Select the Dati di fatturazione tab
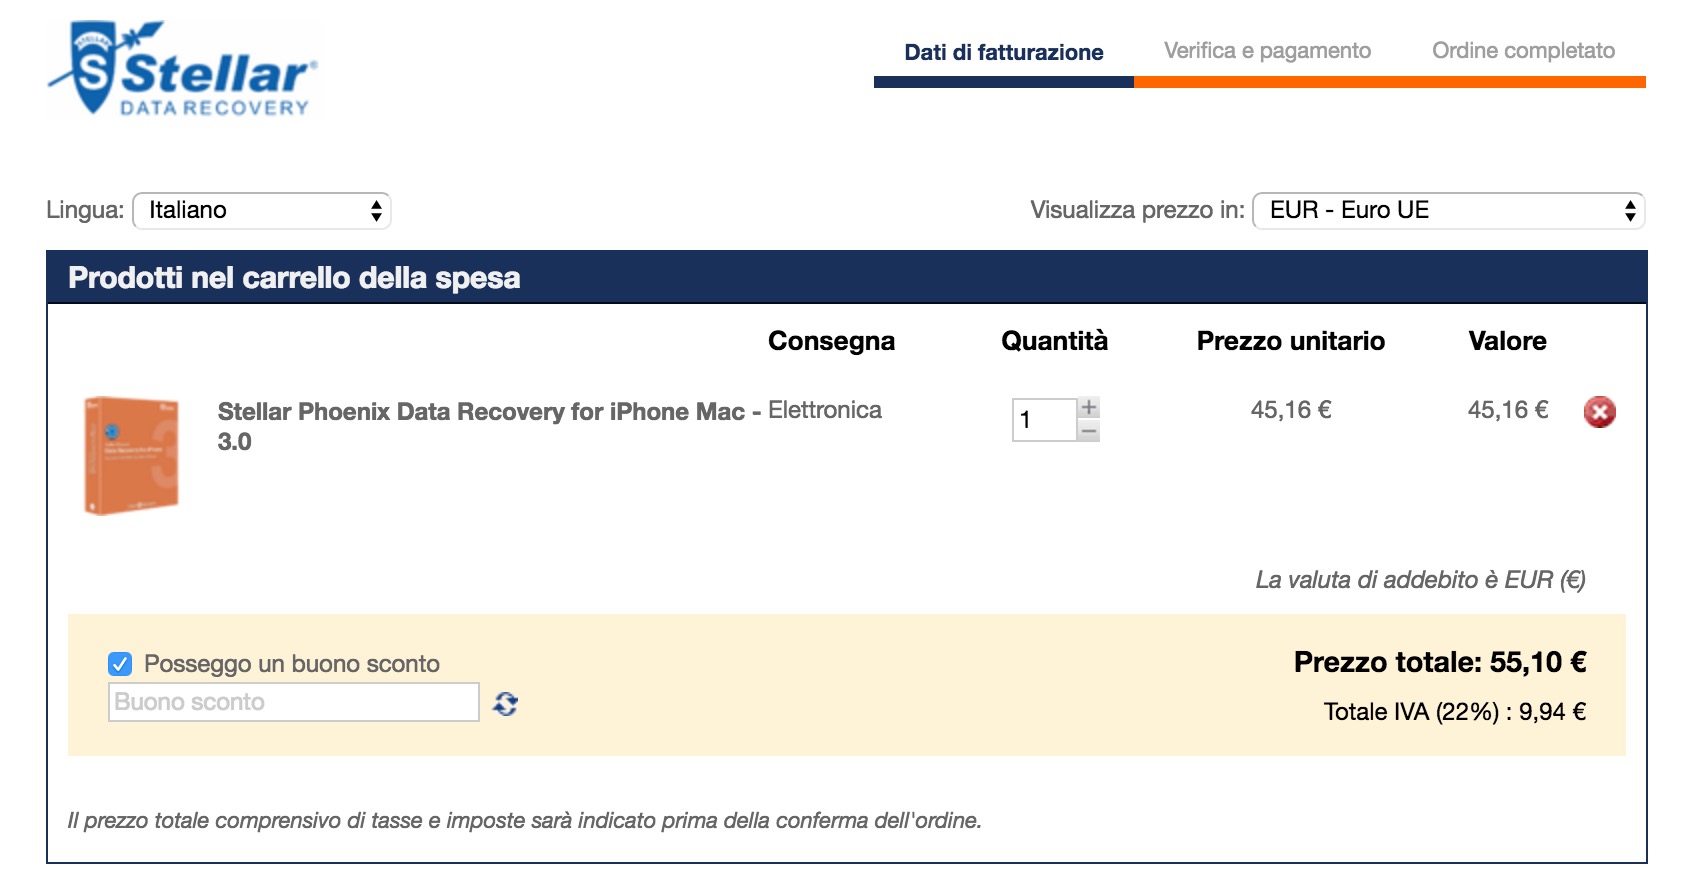The height and width of the screenshot is (878, 1694). (x=1003, y=52)
